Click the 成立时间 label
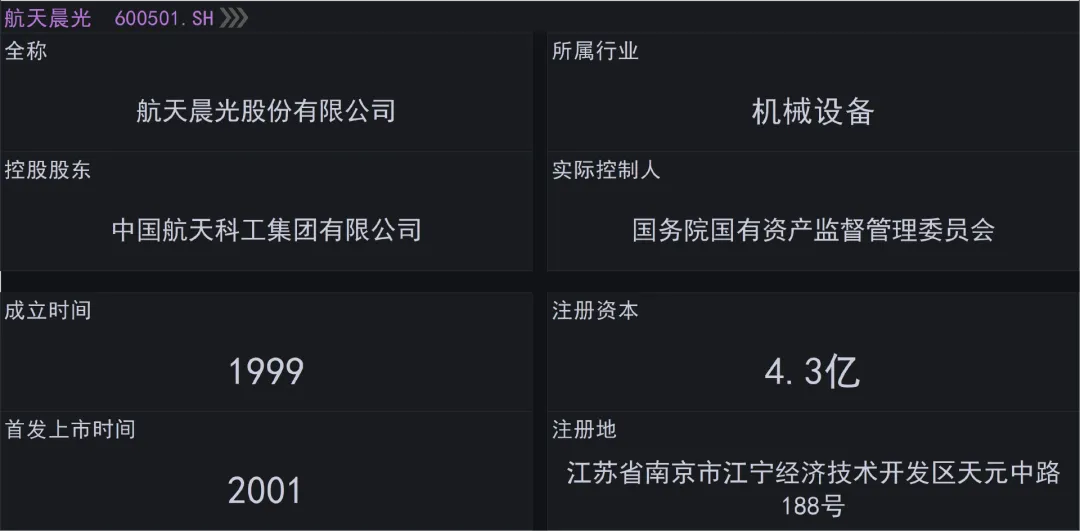1080x531 pixels. 48,311
